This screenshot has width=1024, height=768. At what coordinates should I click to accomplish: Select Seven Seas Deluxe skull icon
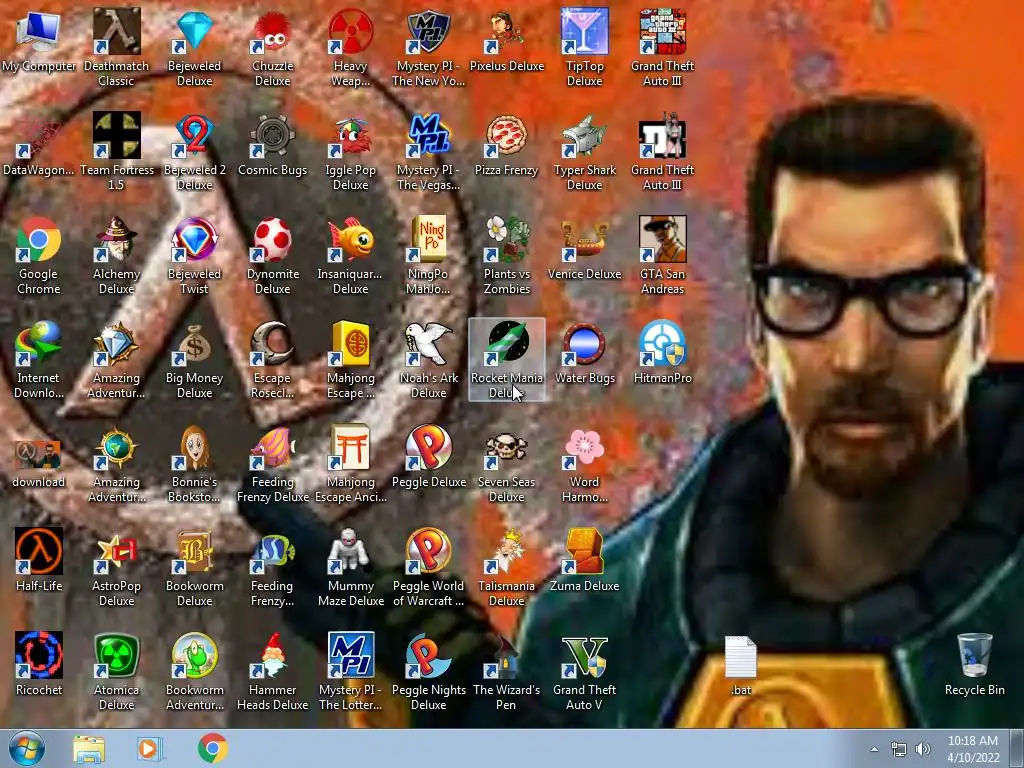pos(507,447)
